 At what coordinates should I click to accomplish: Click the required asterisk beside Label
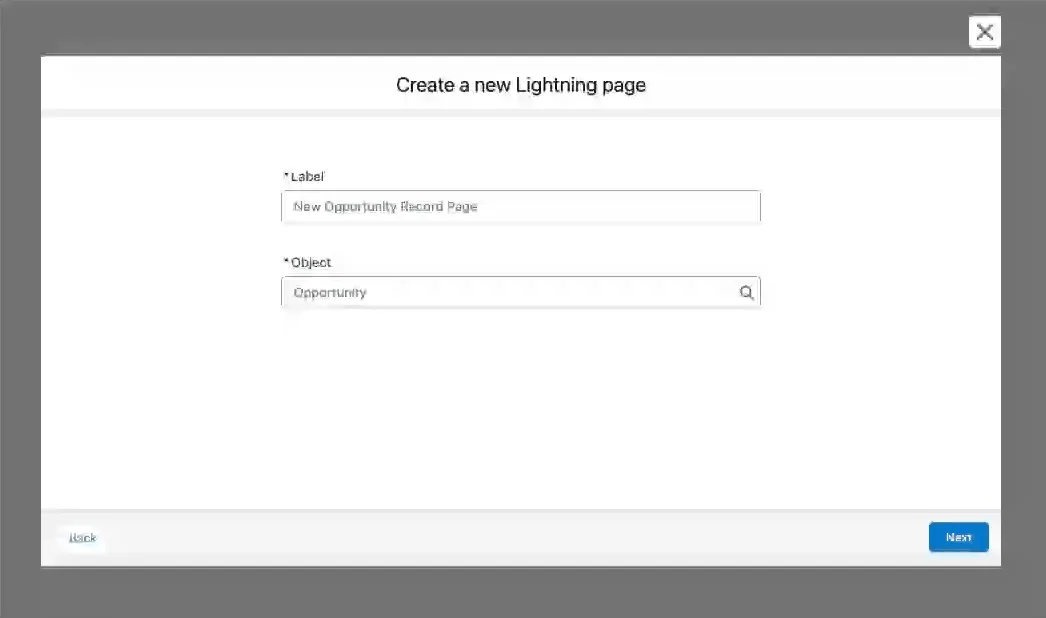pos(286,176)
